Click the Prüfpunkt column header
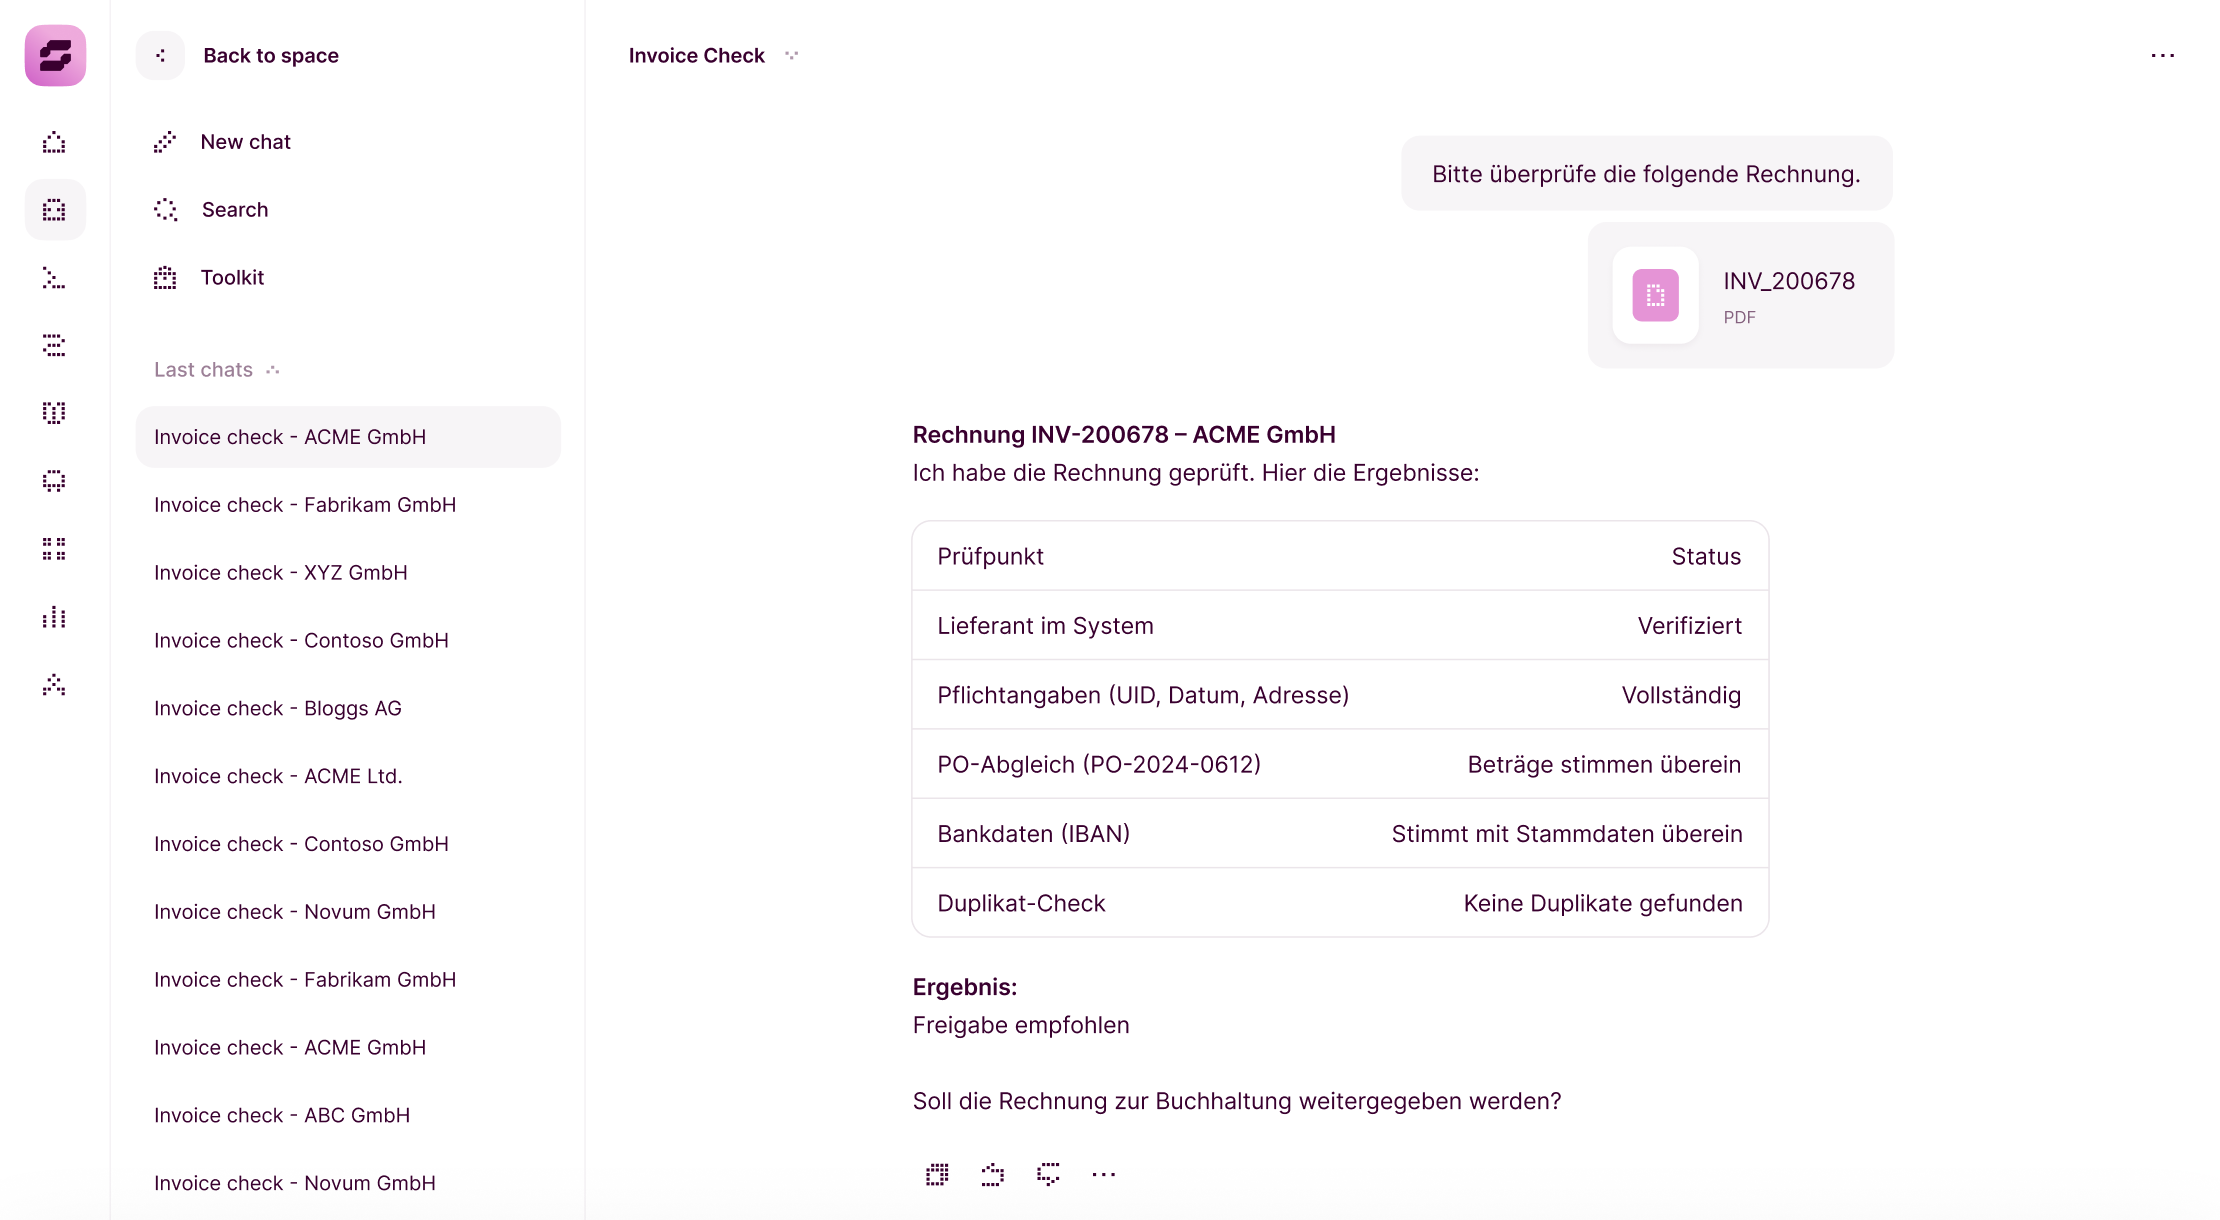 coord(990,557)
